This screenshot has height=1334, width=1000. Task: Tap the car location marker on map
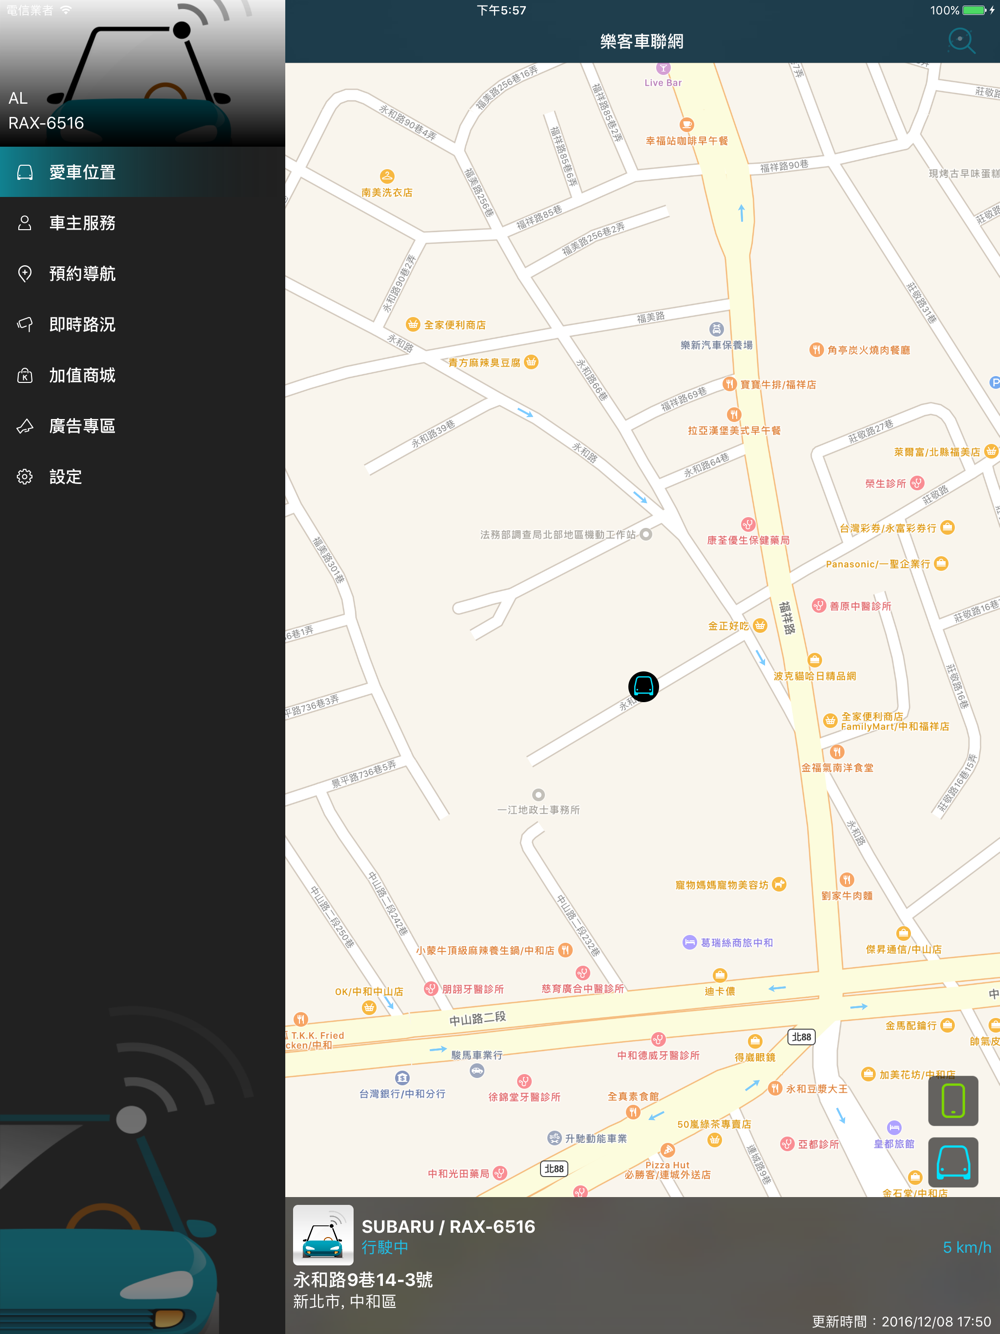point(643,686)
